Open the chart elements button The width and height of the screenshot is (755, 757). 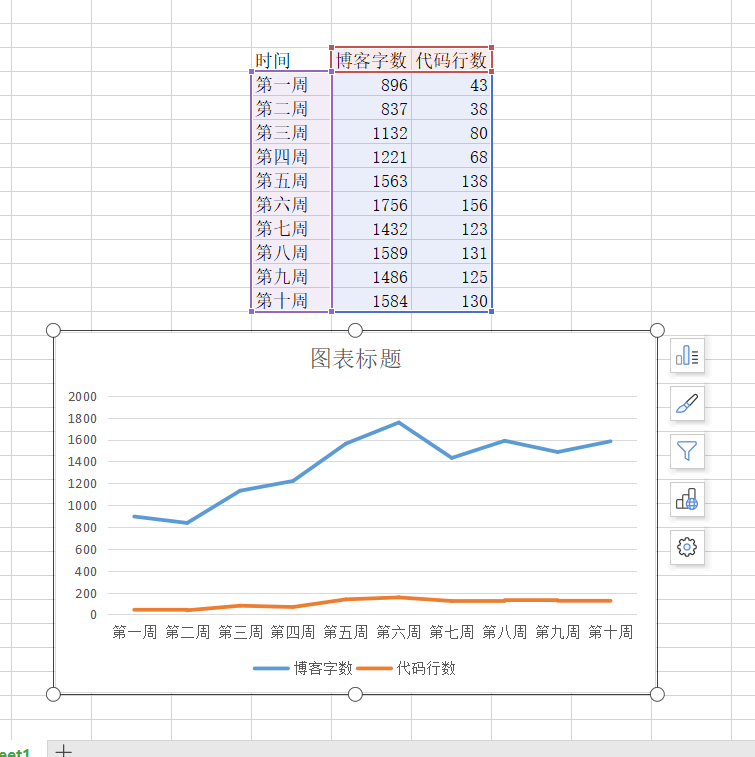point(687,355)
